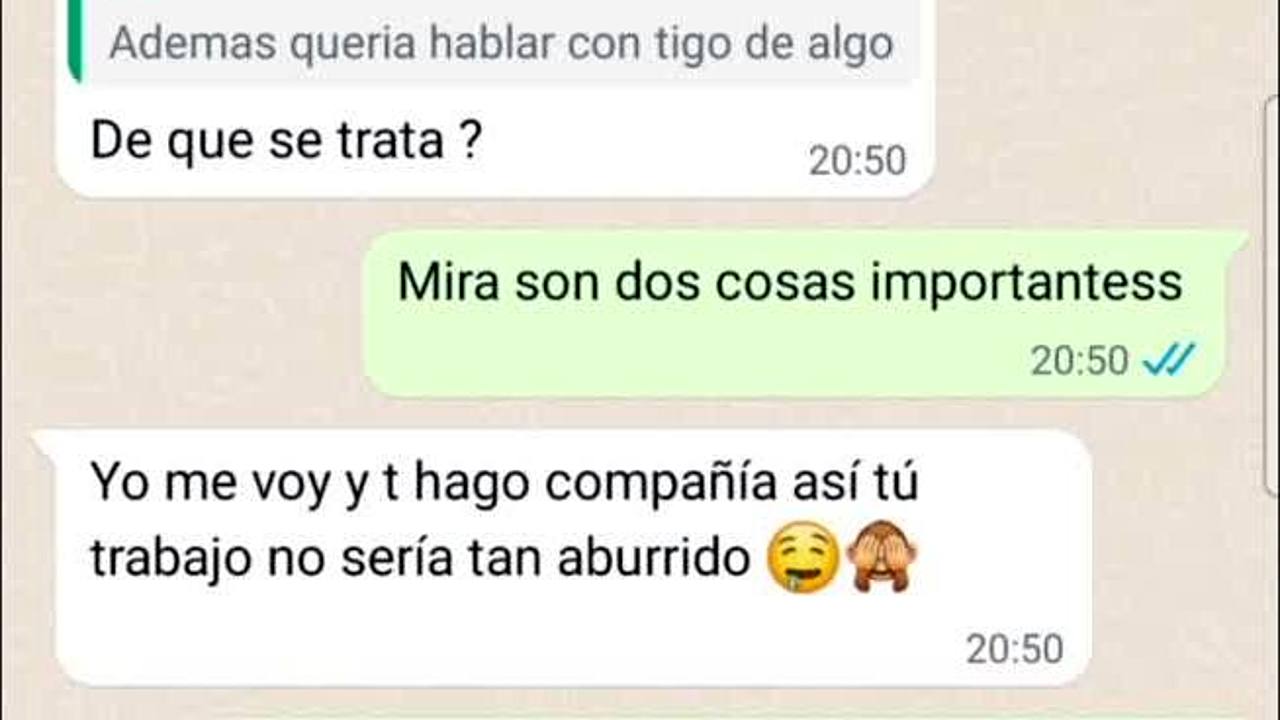Click the word 'Mira' in the sent message
Viewport: 1280px width, 720px height.
pyautogui.click(x=448, y=283)
